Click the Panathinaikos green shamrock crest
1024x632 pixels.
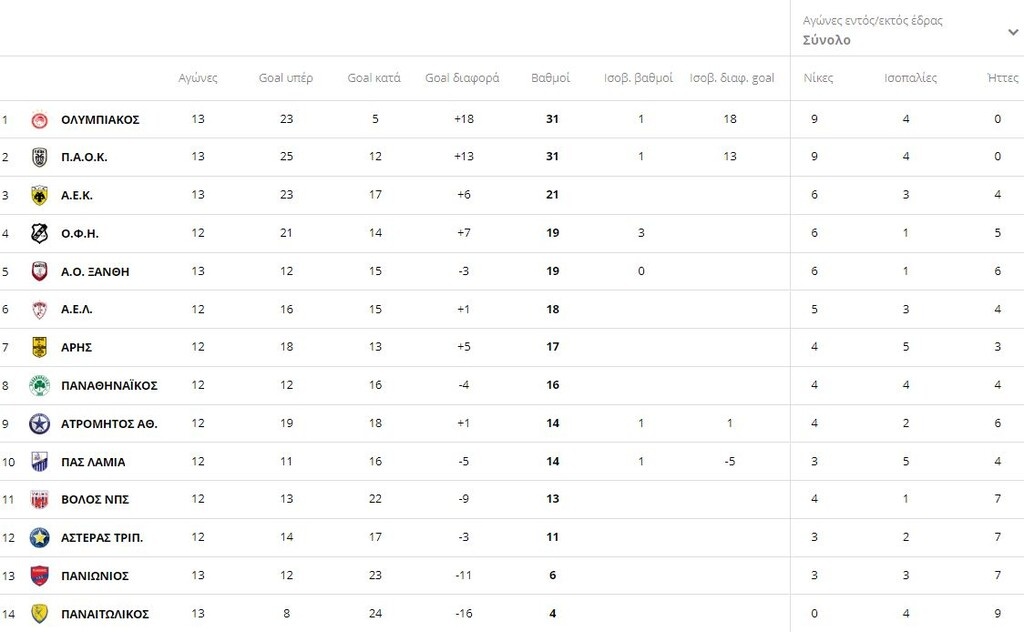[39, 385]
